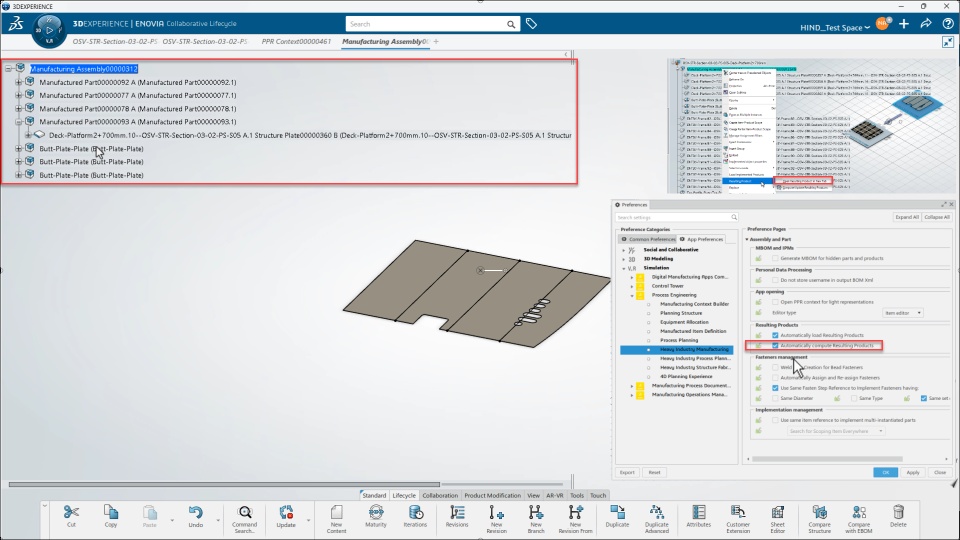Click New Revision From tool
The width and height of the screenshot is (960, 540).
(x=576, y=519)
